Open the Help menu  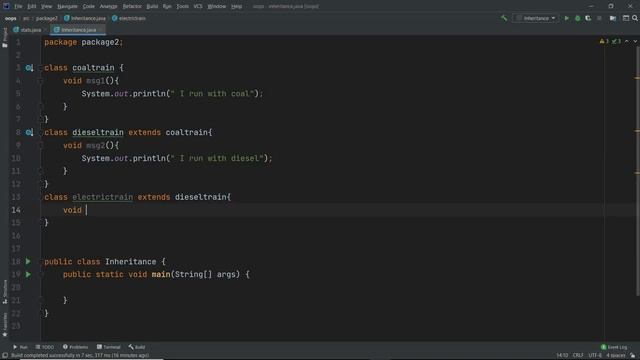pos(236,7)
